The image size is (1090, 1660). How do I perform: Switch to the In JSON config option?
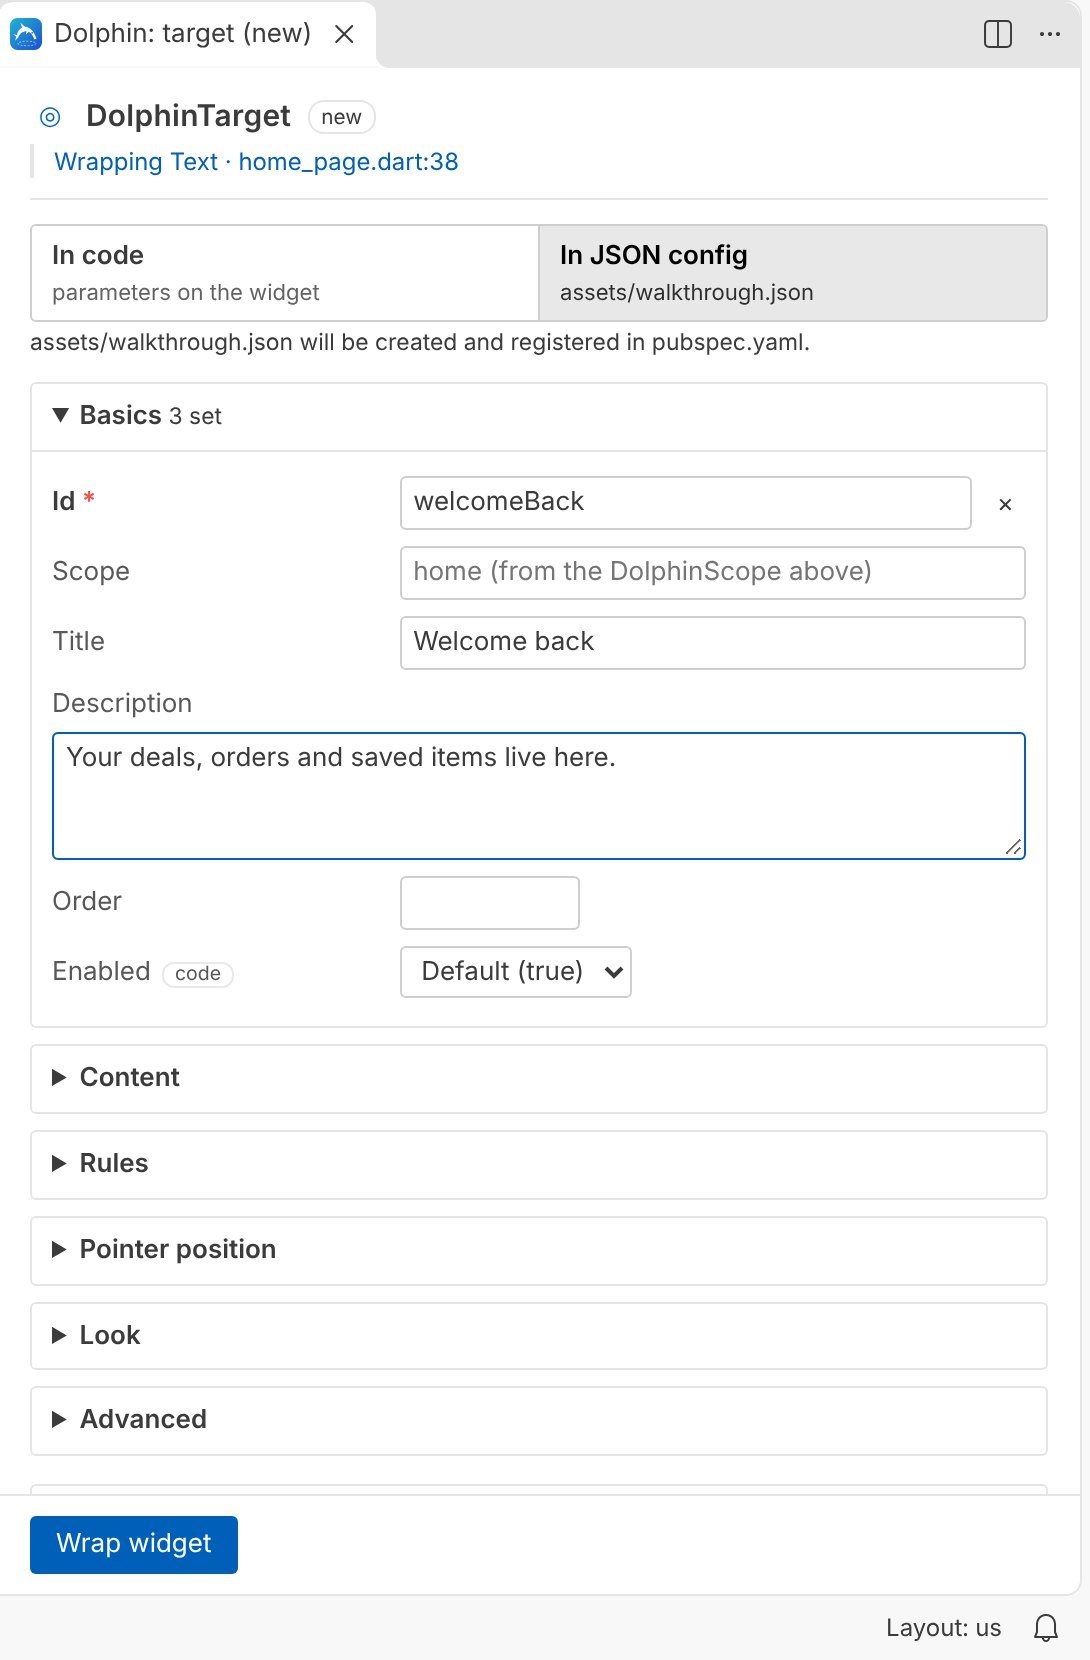pos(793,273)
